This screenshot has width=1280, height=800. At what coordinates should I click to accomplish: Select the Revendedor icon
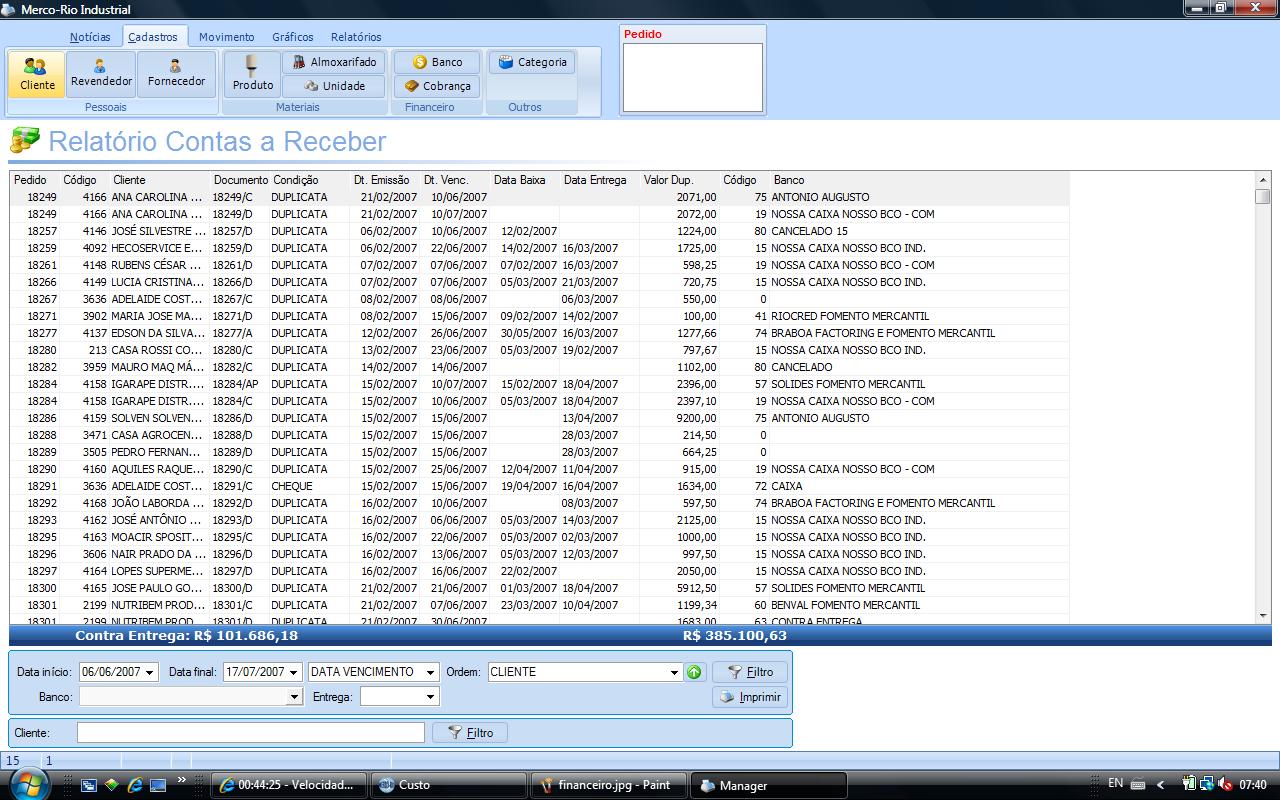point(101,73)
